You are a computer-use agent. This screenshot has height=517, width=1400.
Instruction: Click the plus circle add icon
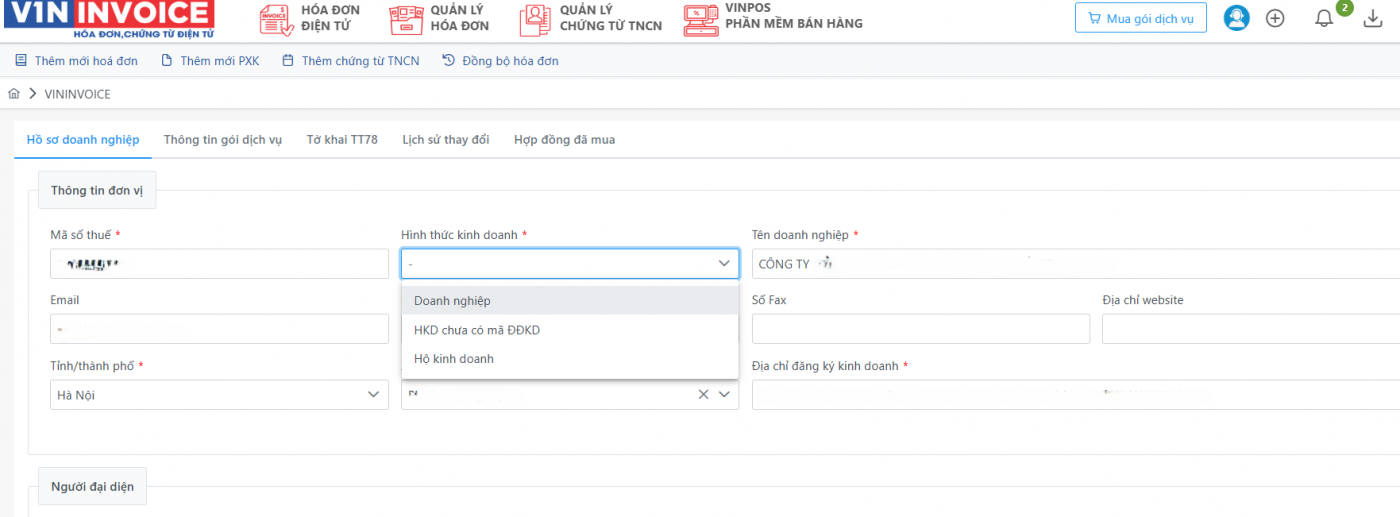point(1275,18)
